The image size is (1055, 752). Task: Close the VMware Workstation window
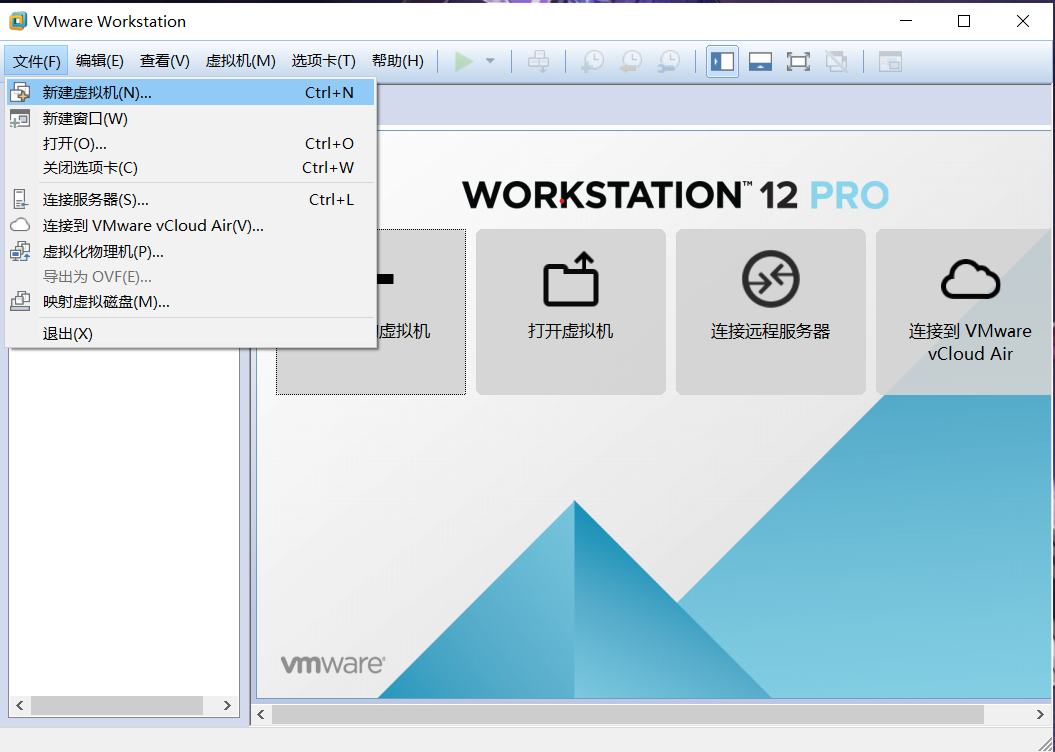coord(1023,21)
